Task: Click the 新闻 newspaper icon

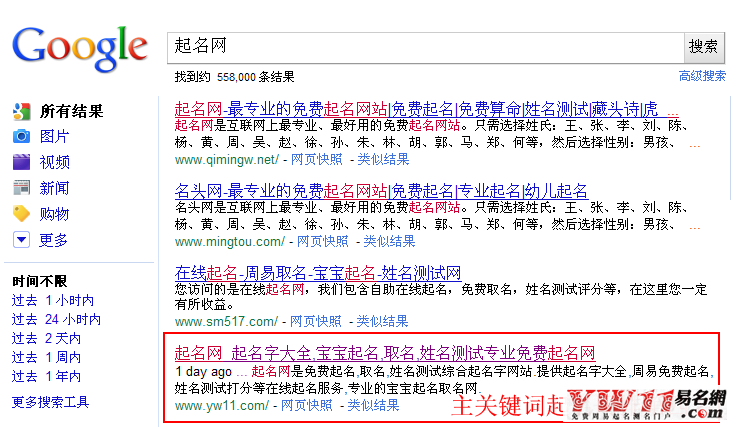Action: pos(21,188)
